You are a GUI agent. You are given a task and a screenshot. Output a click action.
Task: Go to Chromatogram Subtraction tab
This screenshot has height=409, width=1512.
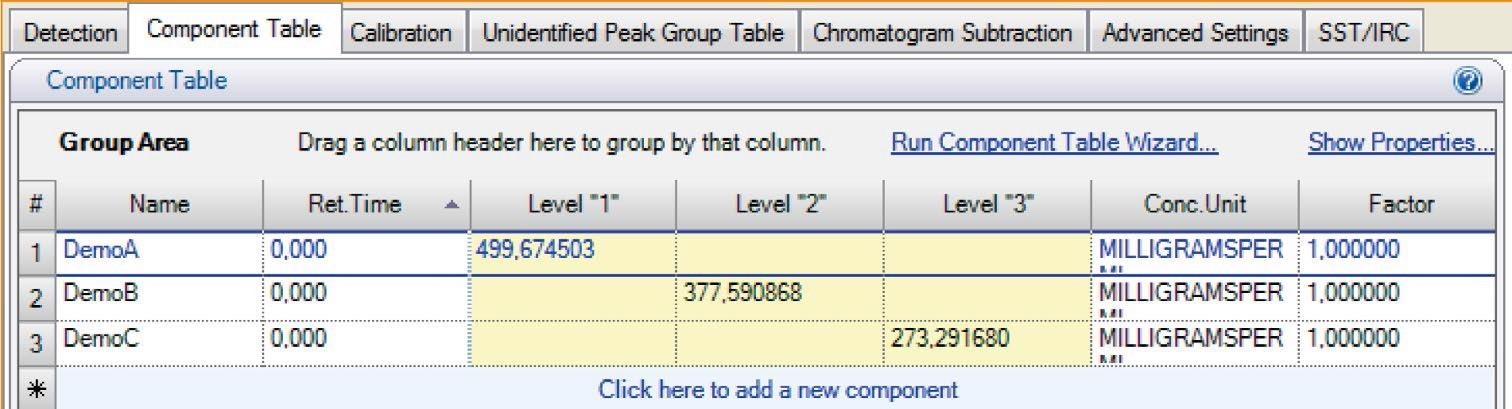coord(942,33)
